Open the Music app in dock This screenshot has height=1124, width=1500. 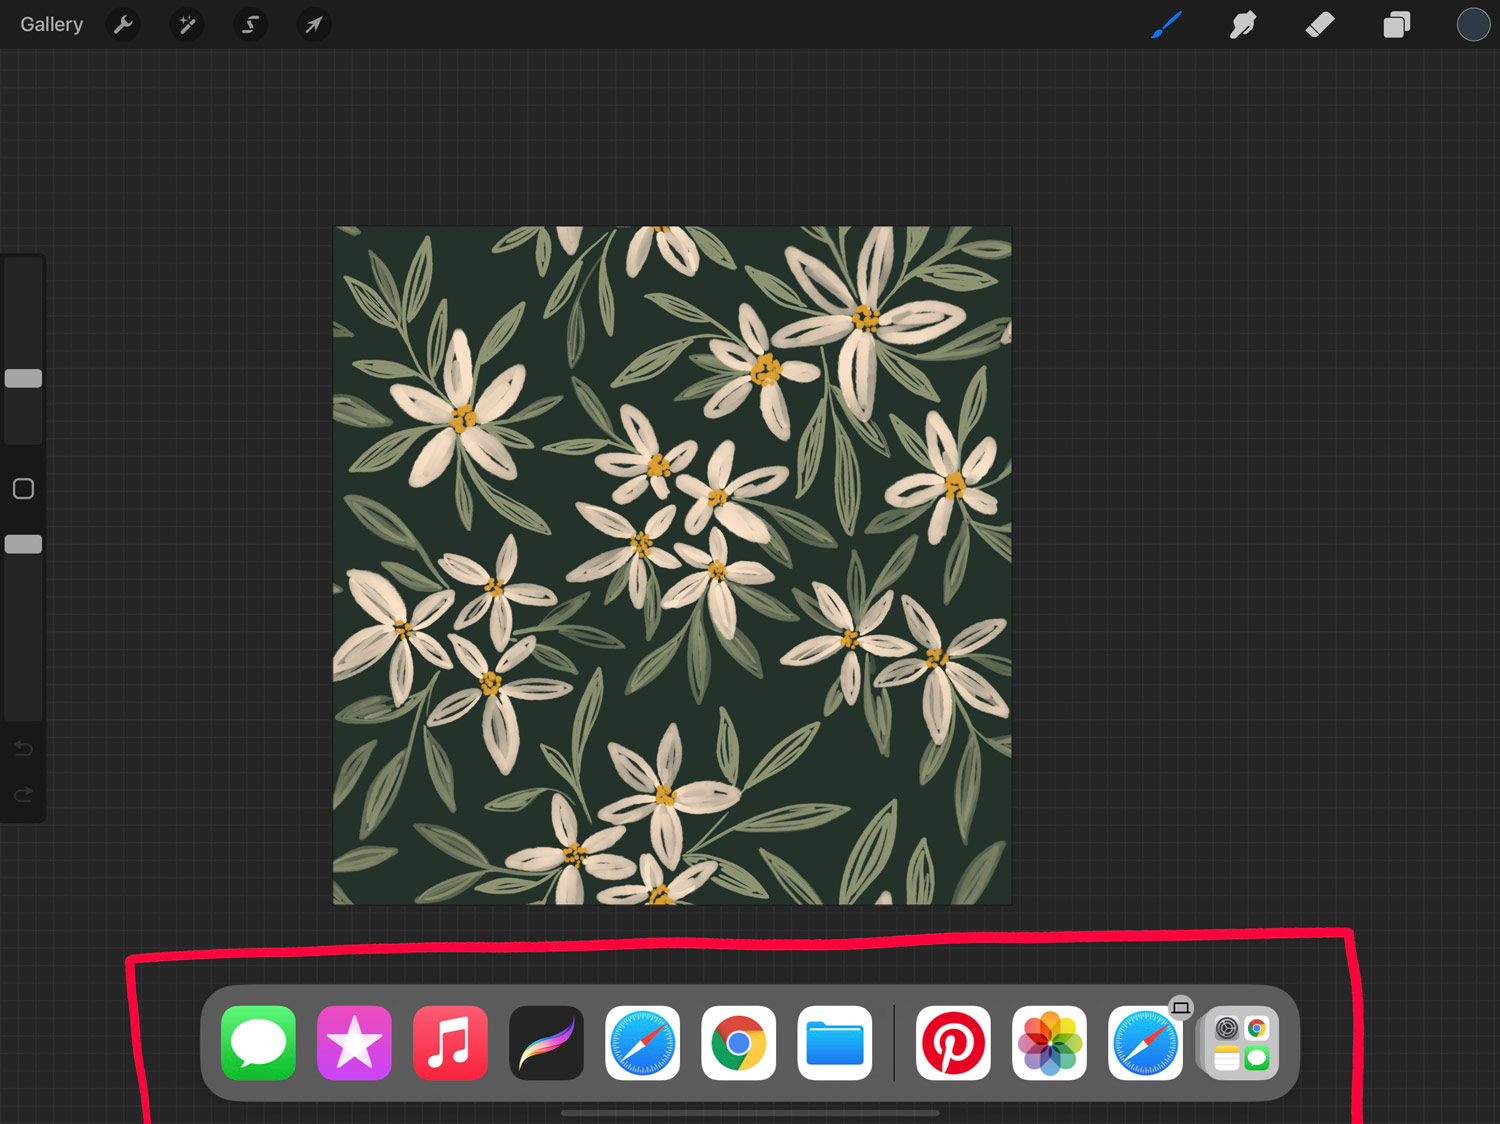click(x=450, y=1043)
